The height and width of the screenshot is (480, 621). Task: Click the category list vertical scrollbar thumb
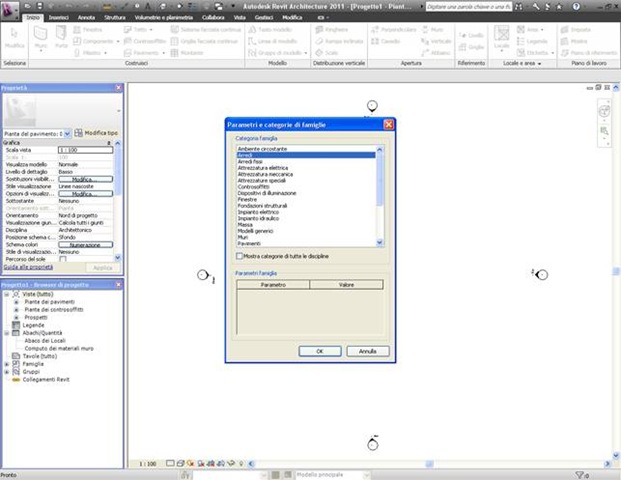tap(379, 180)
